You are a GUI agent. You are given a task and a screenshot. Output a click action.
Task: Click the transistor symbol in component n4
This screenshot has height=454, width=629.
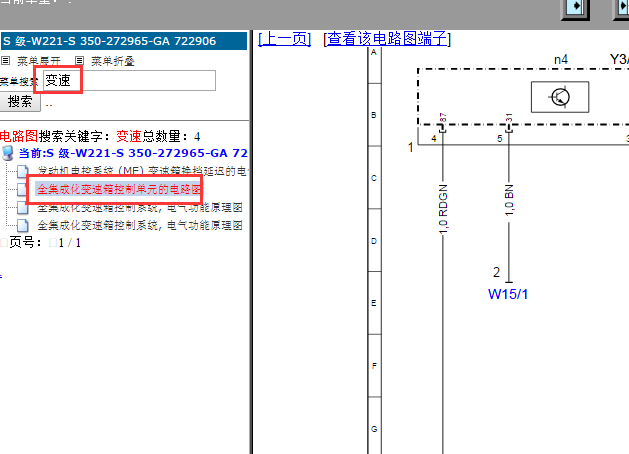[x=560, y=97]
